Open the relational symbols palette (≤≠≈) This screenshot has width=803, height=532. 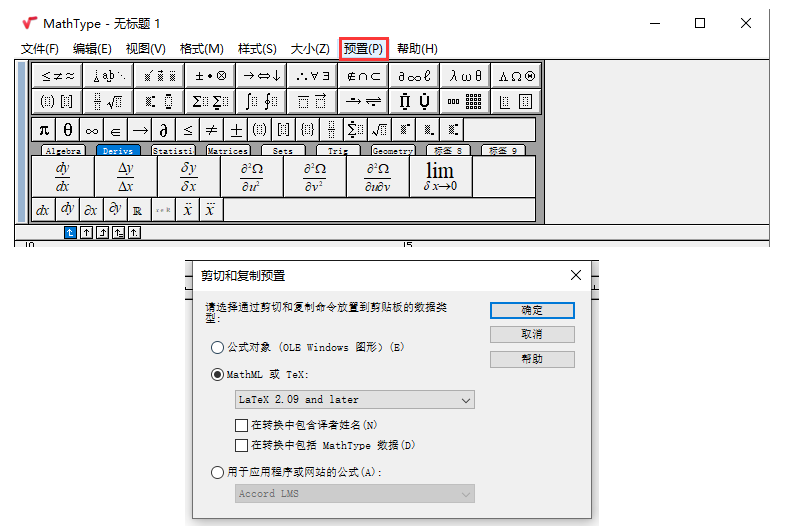click(57, 76)
